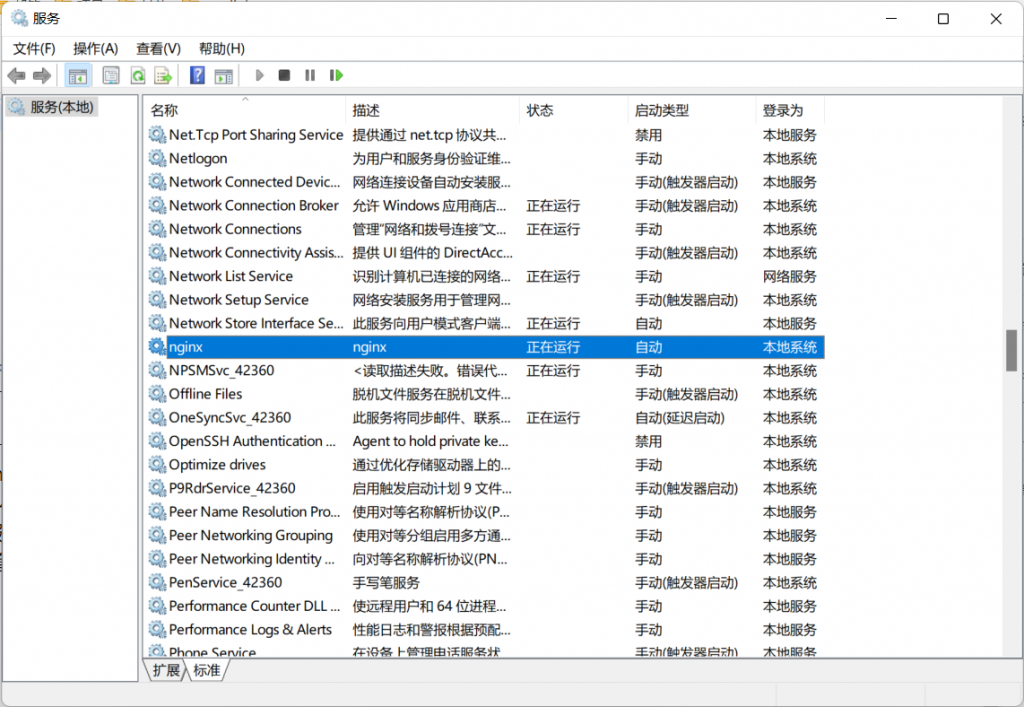Restart the service using the toolbar icon

click(337, 75)
